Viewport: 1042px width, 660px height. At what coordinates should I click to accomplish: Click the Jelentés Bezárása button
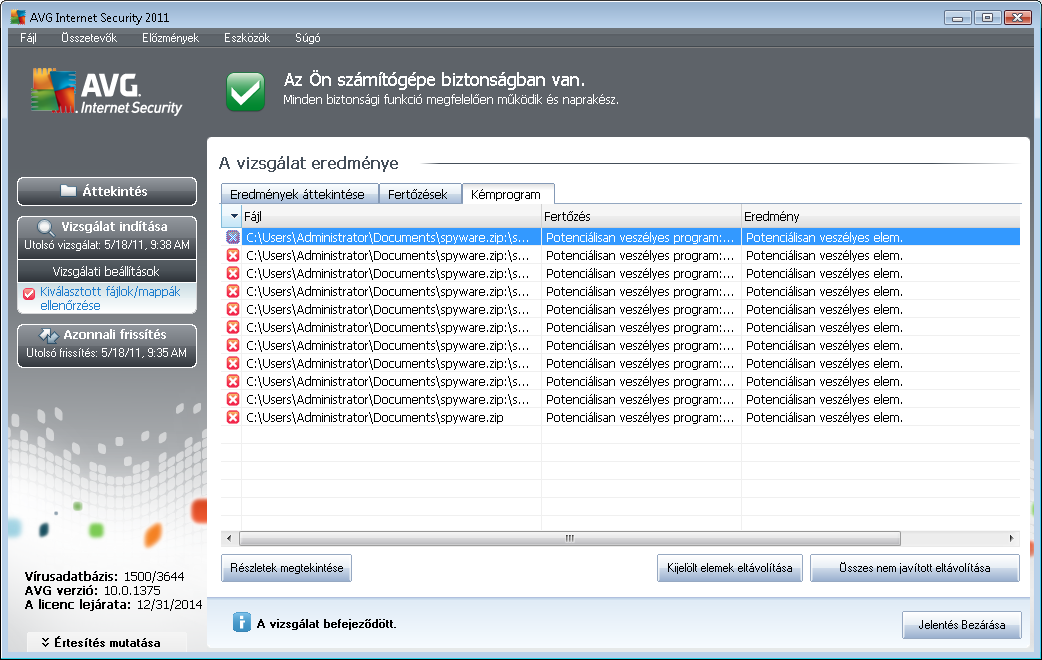click(x=962, y=625)
